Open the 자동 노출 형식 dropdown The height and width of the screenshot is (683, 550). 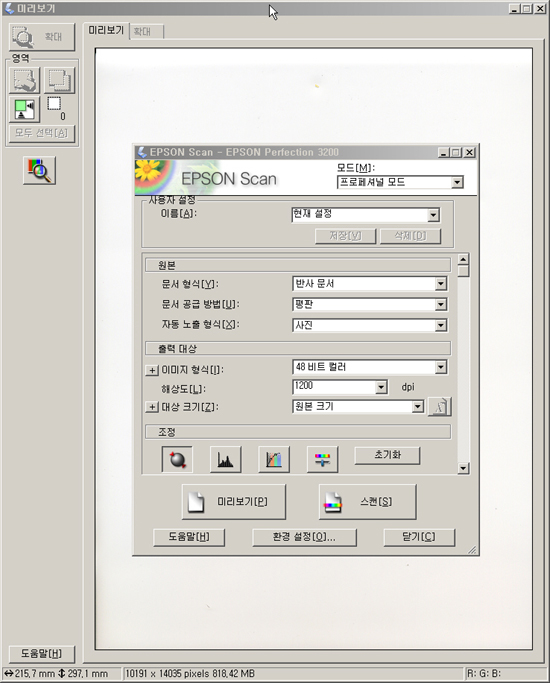click(x=370, y=325)
